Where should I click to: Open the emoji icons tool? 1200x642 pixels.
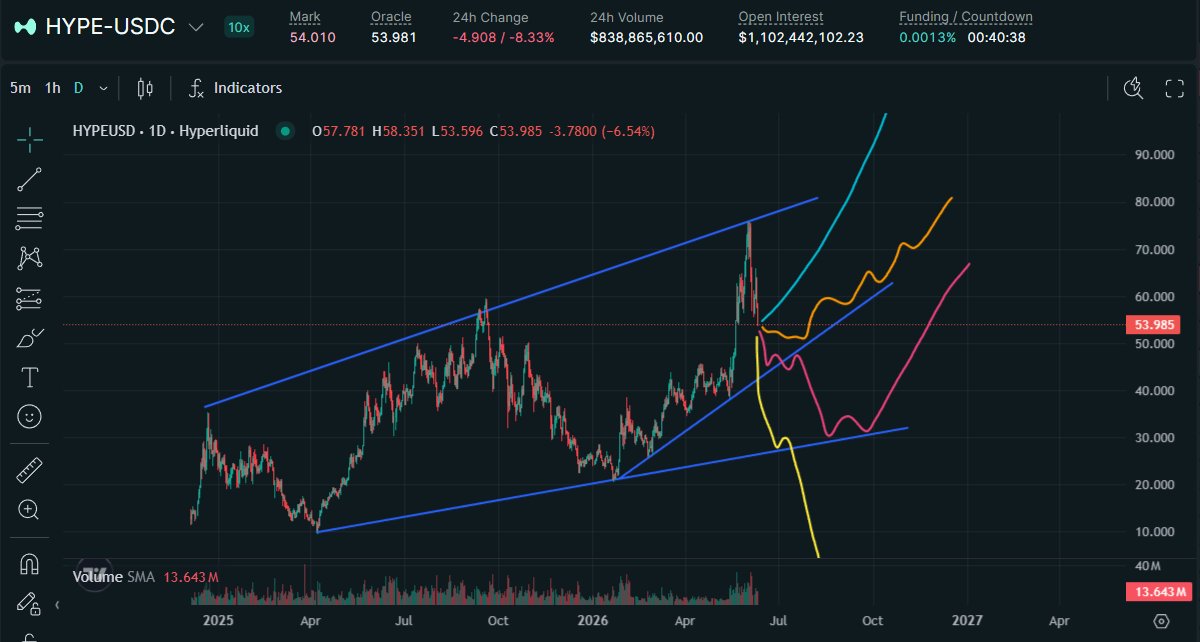pos(30,415)
